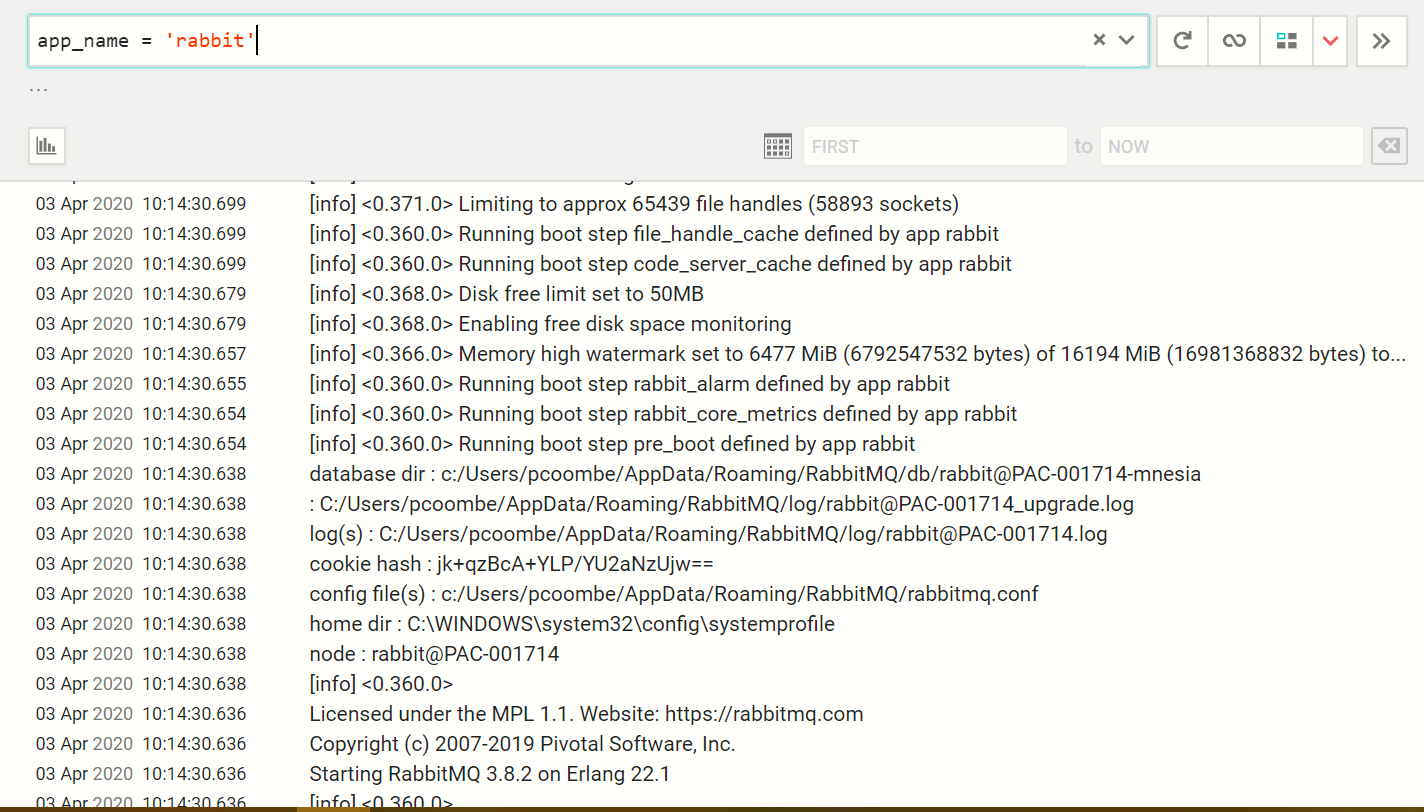Clear the query using the X icon
Image resolution: width=1424 pixels, height=812 pixels.
pyautogui.click(x=1098, y=40)
